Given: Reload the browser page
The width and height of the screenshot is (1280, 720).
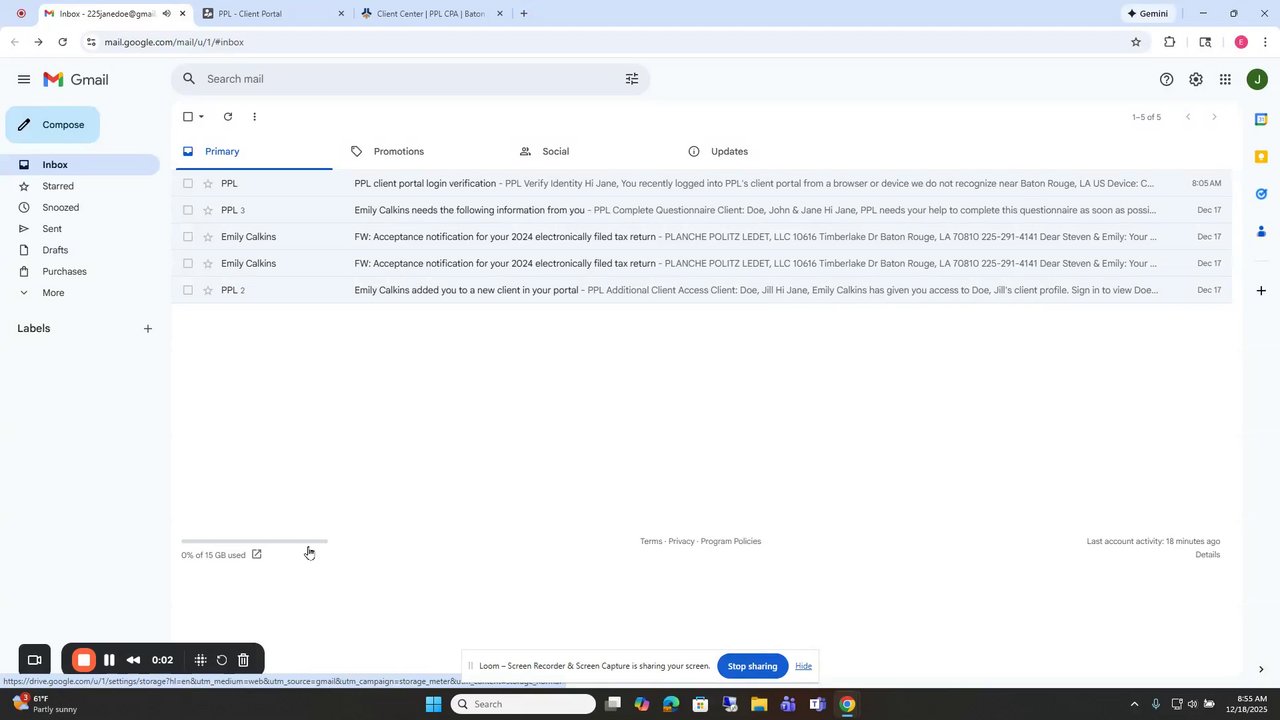Looking at the screenshot, I should pos(63,42).
